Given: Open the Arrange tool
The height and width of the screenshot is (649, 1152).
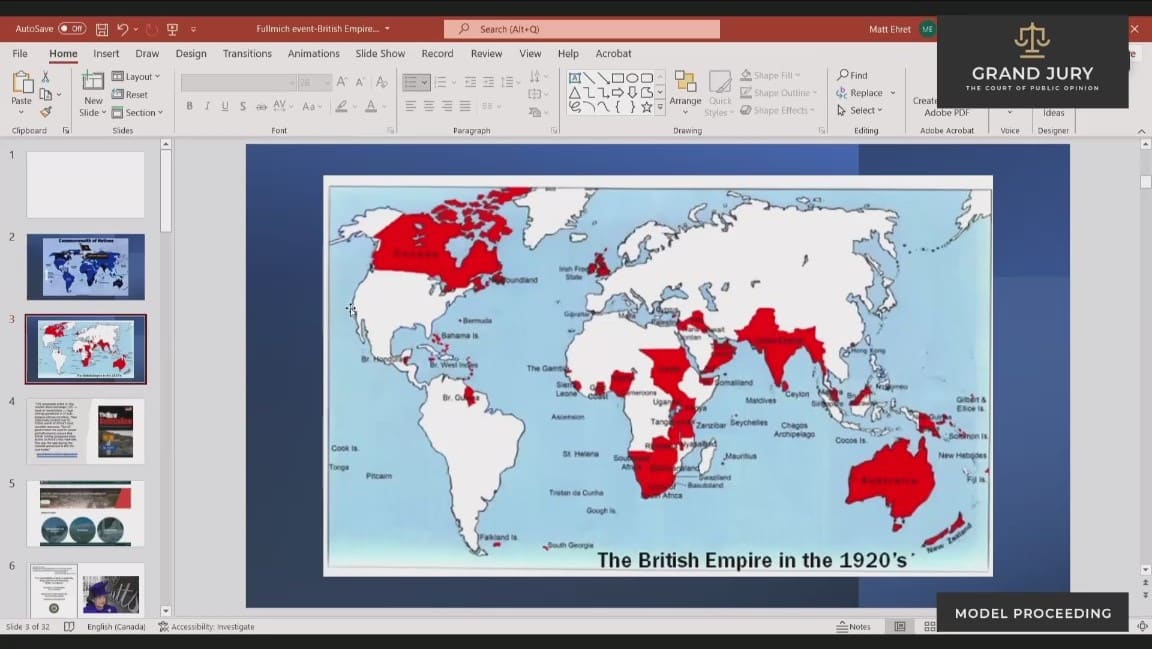Looking at the screenshot, I should tap(685, 90).
